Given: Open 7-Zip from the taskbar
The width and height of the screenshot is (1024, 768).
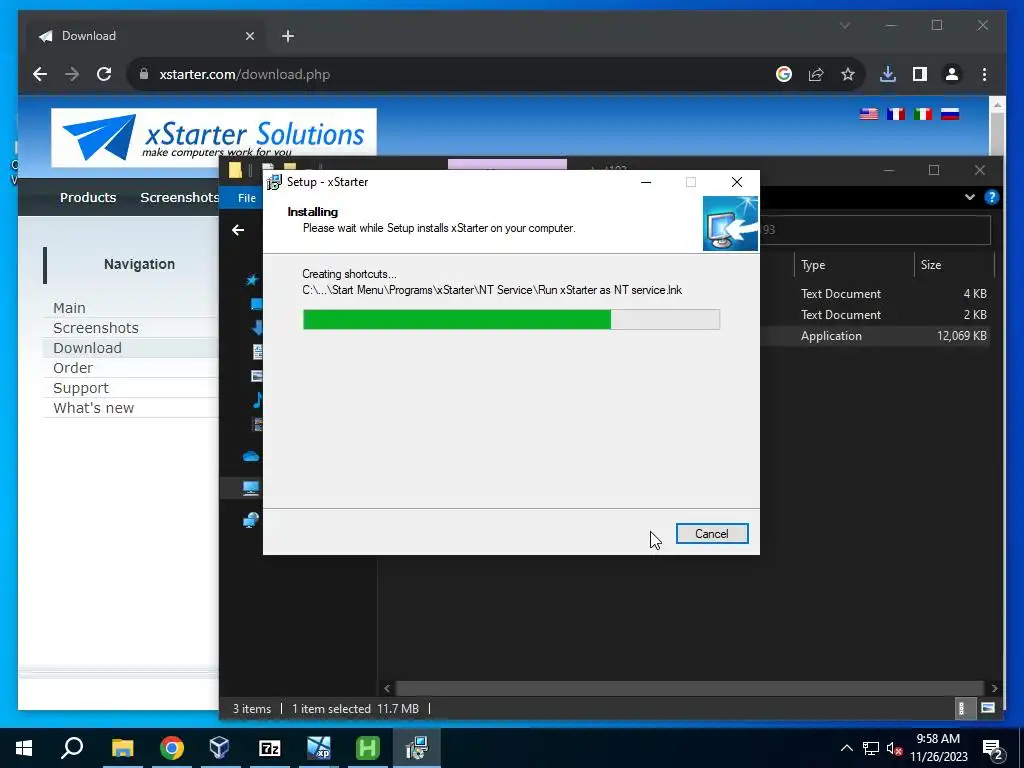Looking at the screenshot, I should click(270, 748).
